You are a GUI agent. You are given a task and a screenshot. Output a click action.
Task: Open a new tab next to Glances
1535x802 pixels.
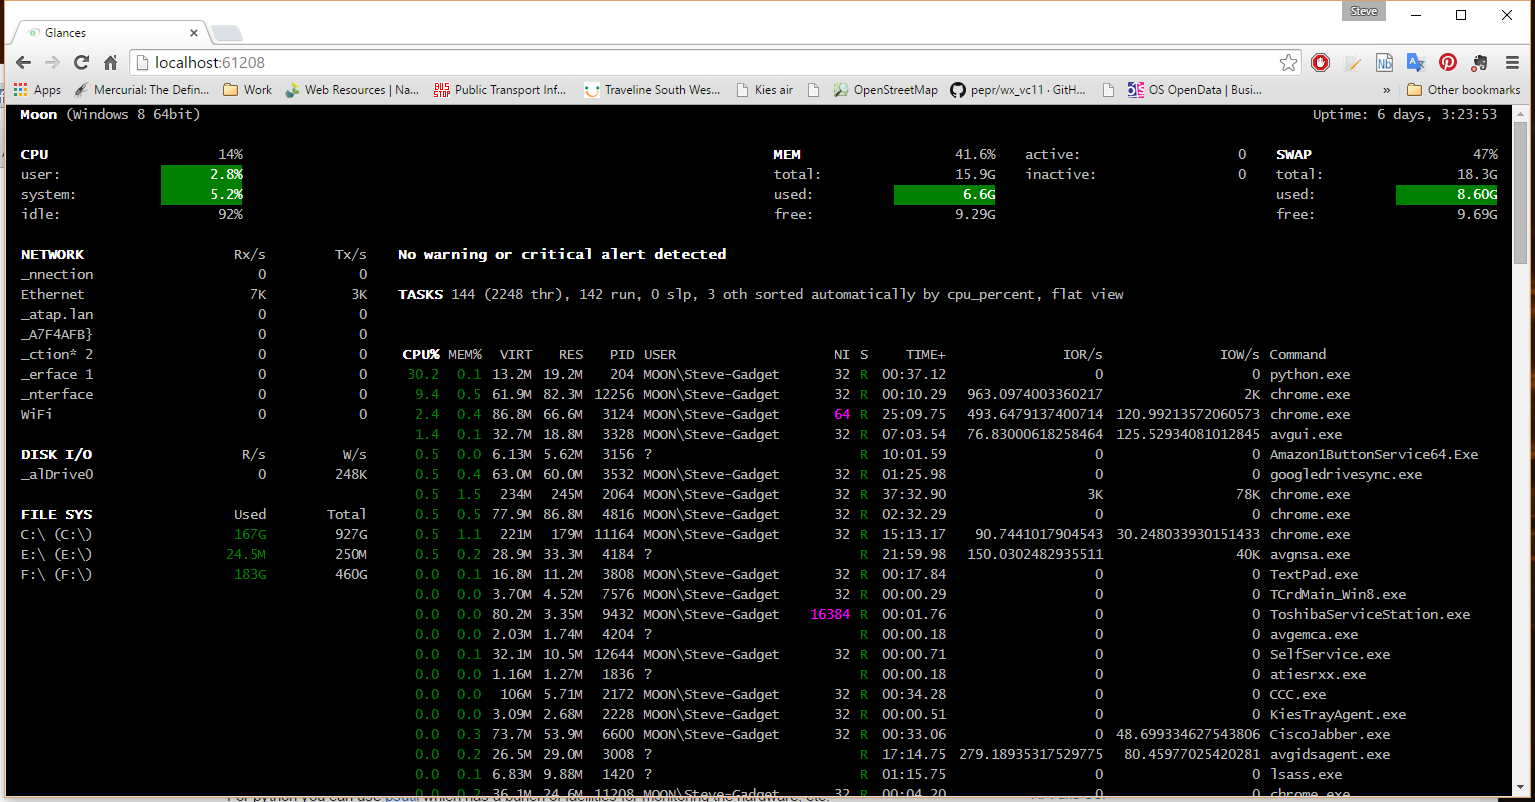tap(226, 34)
